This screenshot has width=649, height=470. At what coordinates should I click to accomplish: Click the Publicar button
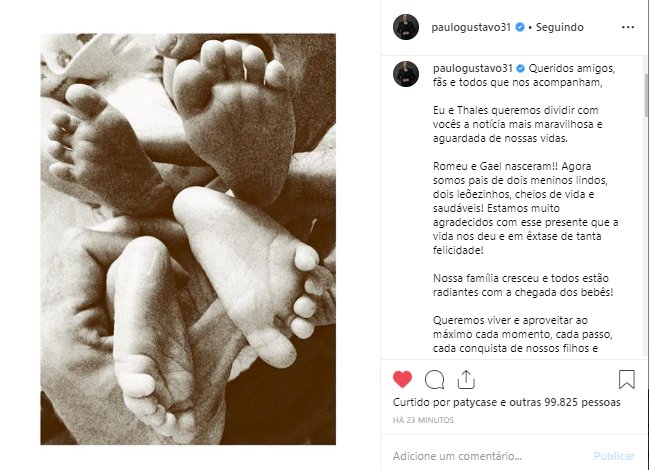point(614,456)
